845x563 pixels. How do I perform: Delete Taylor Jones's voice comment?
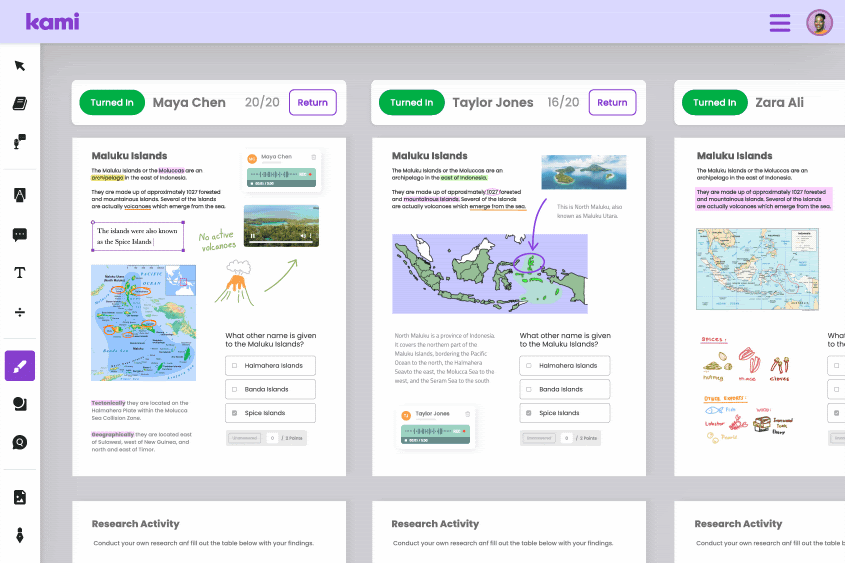coord(468,414)
